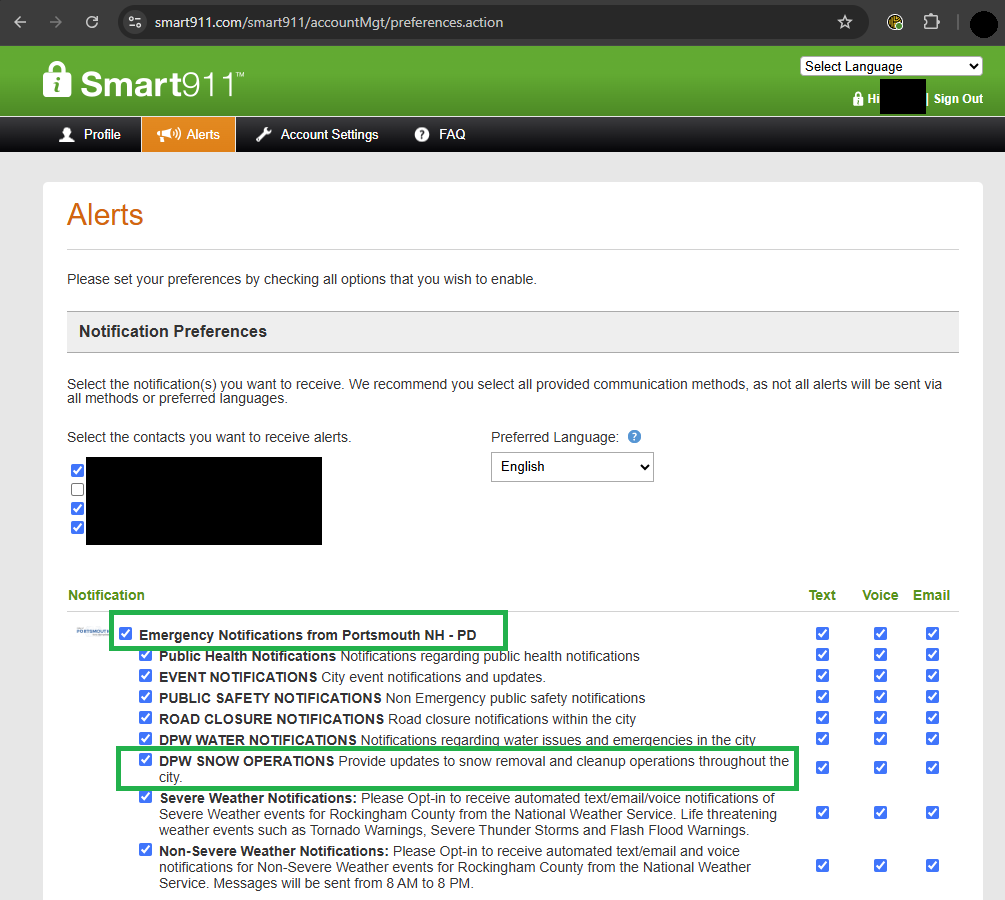The image size is (1005, 900).
Task: Uncheck ROAD CLOSURE NOTIFICATIONS checkbox
Action: pos(145,718)
